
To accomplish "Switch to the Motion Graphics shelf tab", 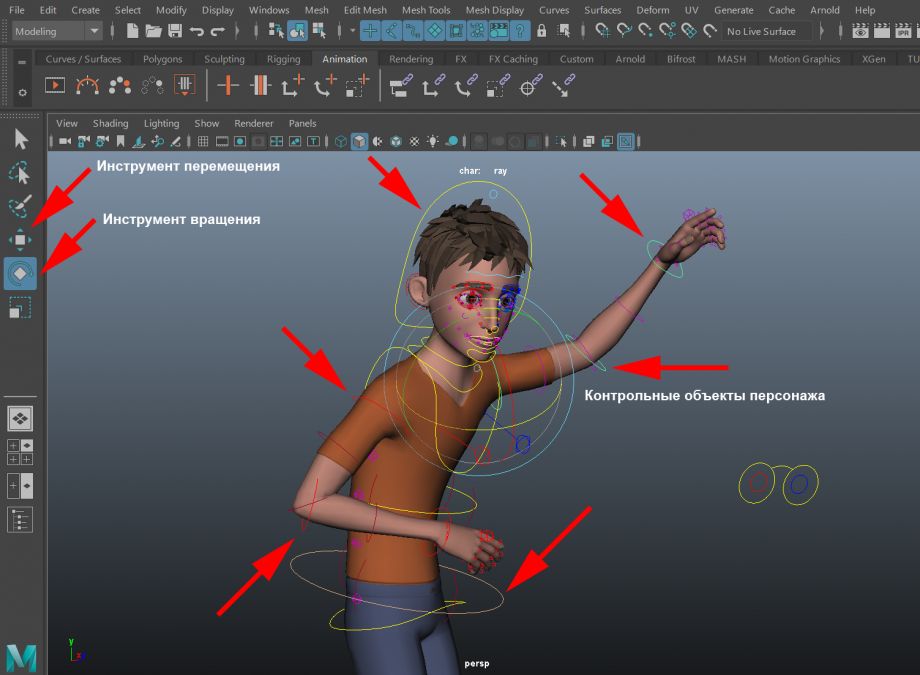I will coord(804,59).
